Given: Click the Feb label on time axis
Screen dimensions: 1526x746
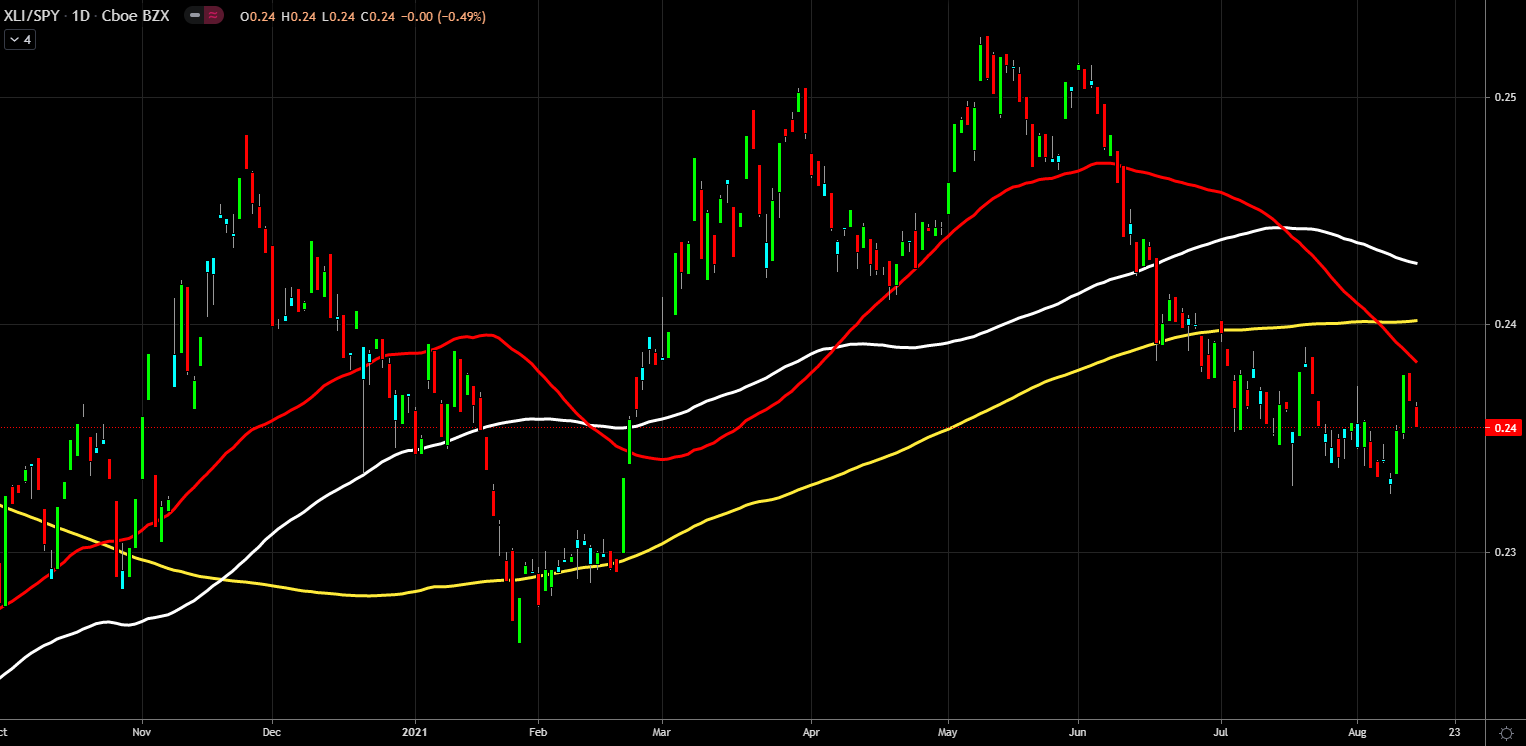Looking at the screenshot, I should tap(537, 732).
